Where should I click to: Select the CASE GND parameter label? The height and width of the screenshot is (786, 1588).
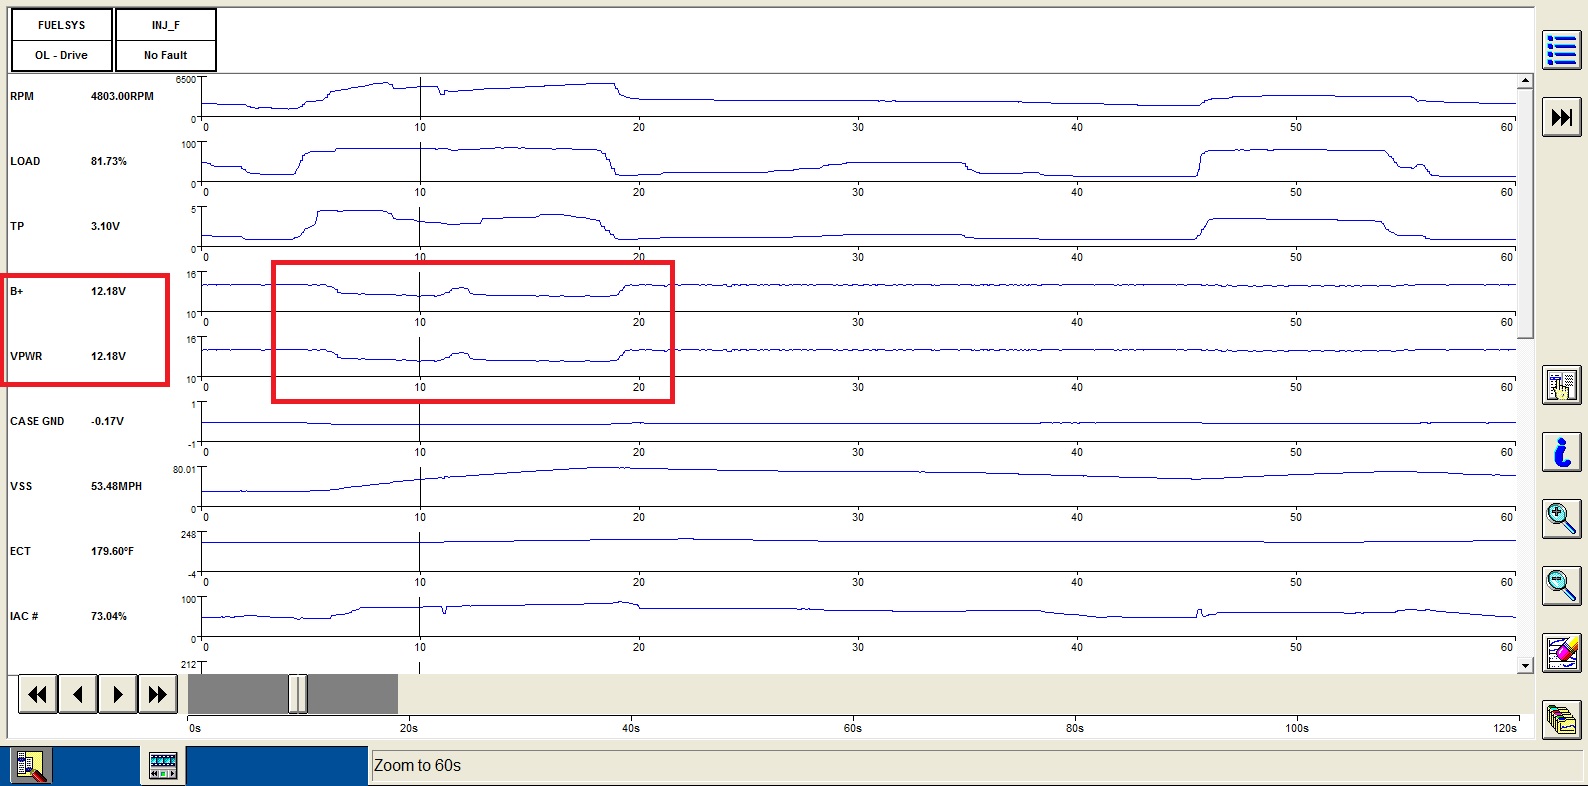(37, 421)
